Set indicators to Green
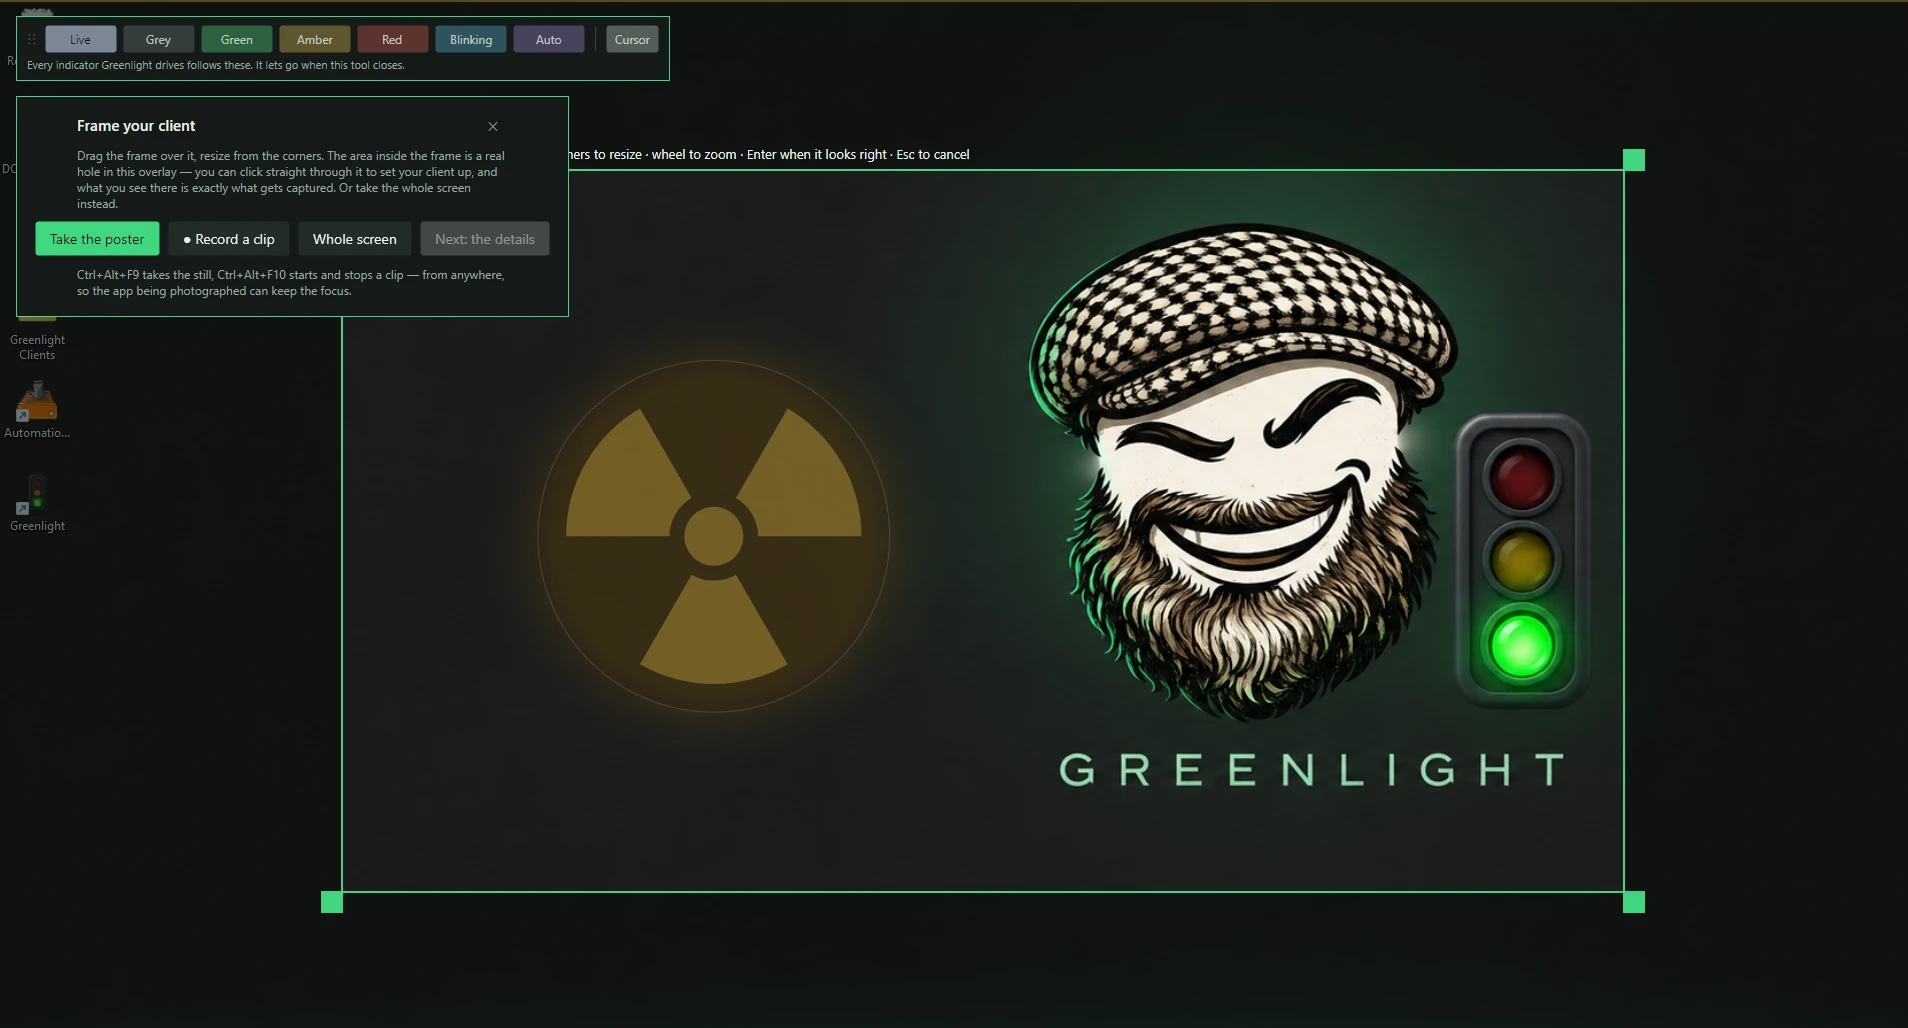This screenshot has width=1908, height=1028. (x=236, y=39)
